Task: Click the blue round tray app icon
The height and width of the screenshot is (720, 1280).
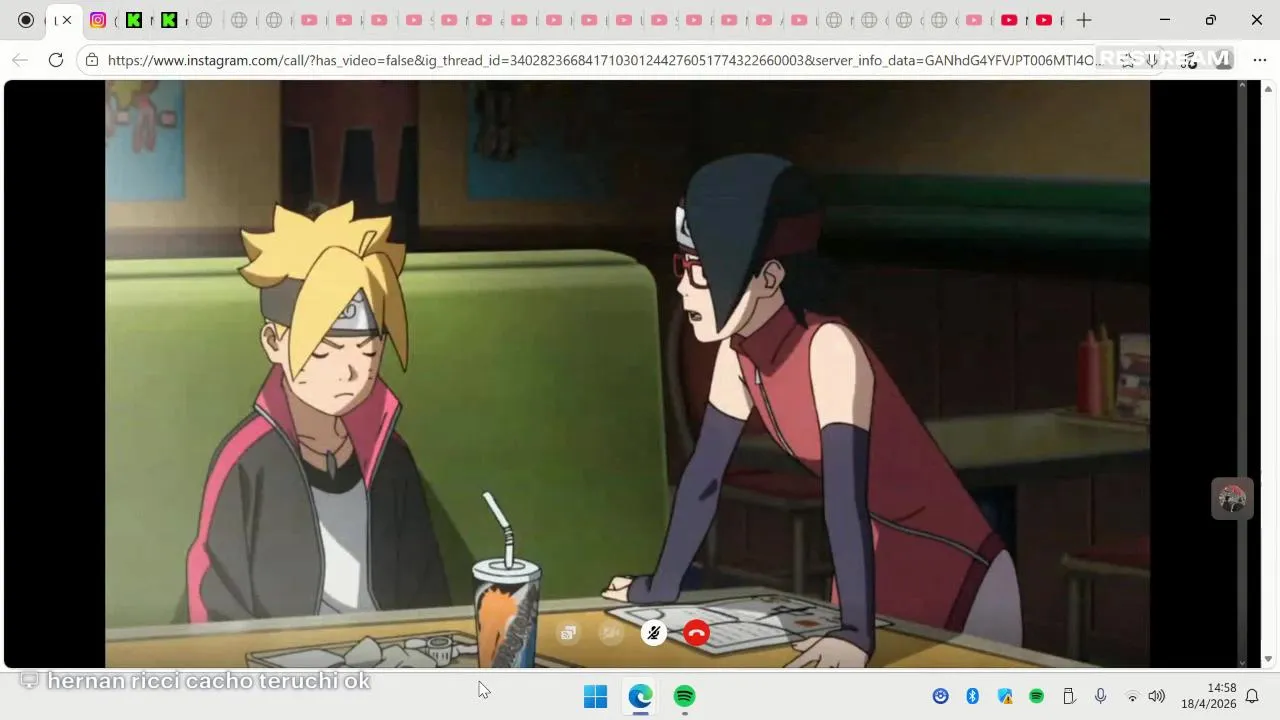Action: click(940, 696)
